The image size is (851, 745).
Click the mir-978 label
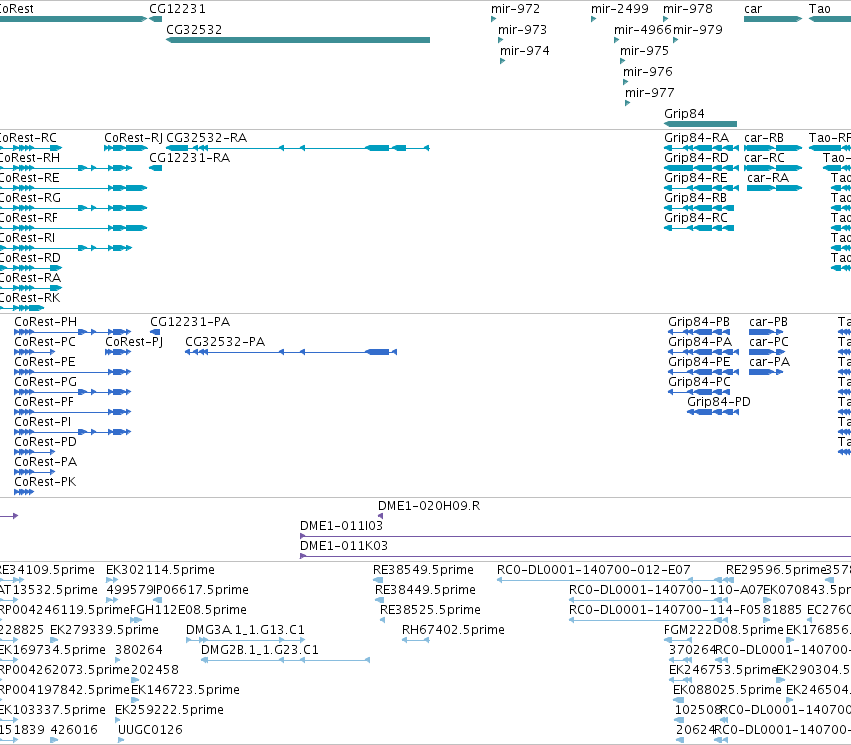(688, 9)
